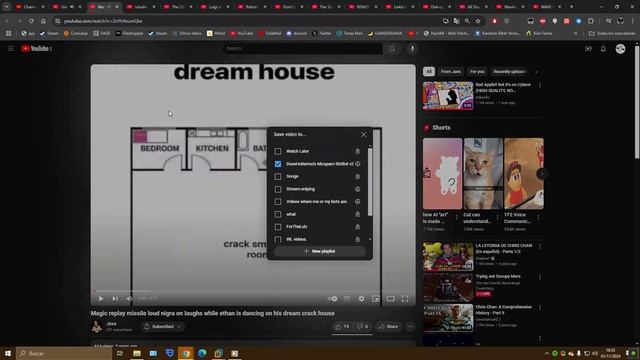Check the IRL videos playlist box
This screenshot has height=360, width=640.
point(278,239)
